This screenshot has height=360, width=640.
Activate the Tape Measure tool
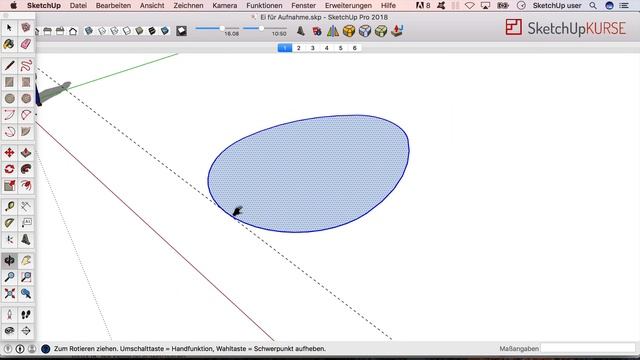tap(9, 207)
